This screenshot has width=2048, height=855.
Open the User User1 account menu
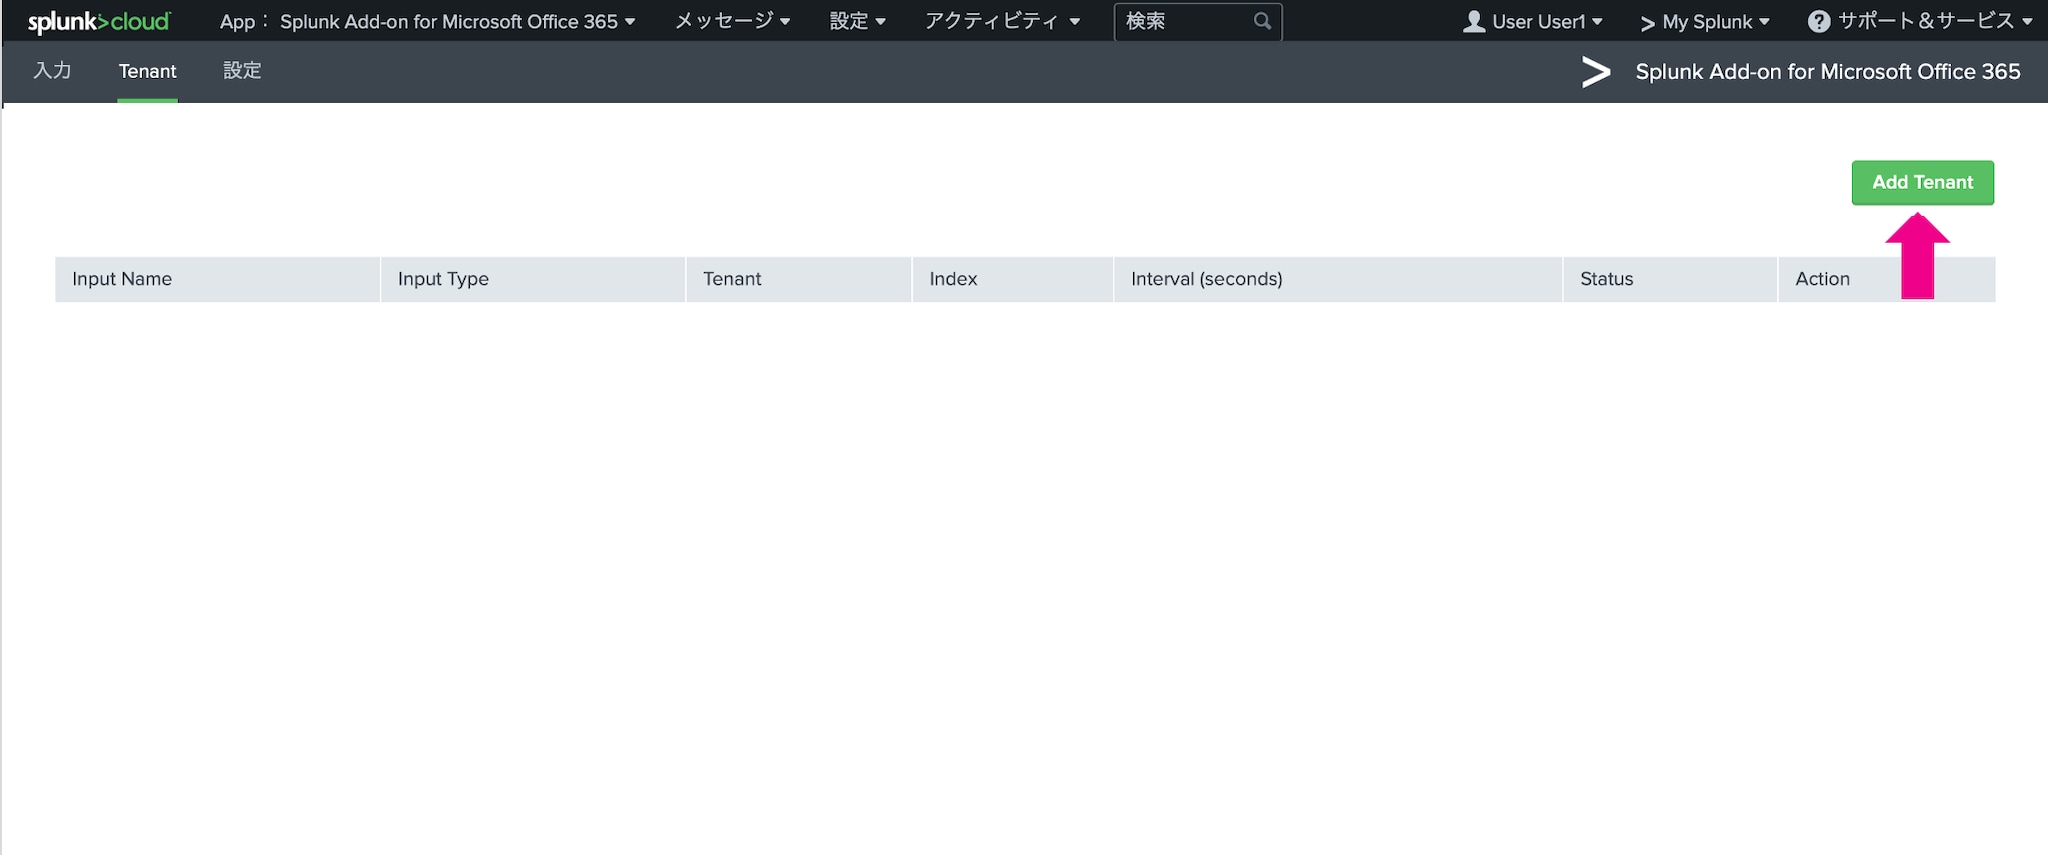tap(1532, 21)
